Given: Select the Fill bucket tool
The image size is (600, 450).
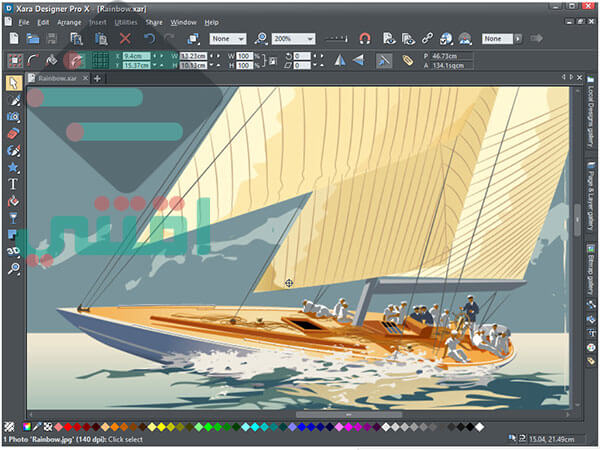Looking at the screenshot, I should (x=13, y=201).
